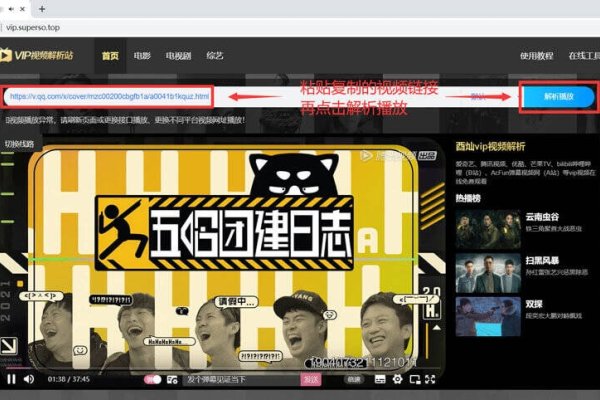The height and width of the screenshot is (400, 600).
Task: Click the VIP视频解析站 logo
Action: click(x=37, y=55)
